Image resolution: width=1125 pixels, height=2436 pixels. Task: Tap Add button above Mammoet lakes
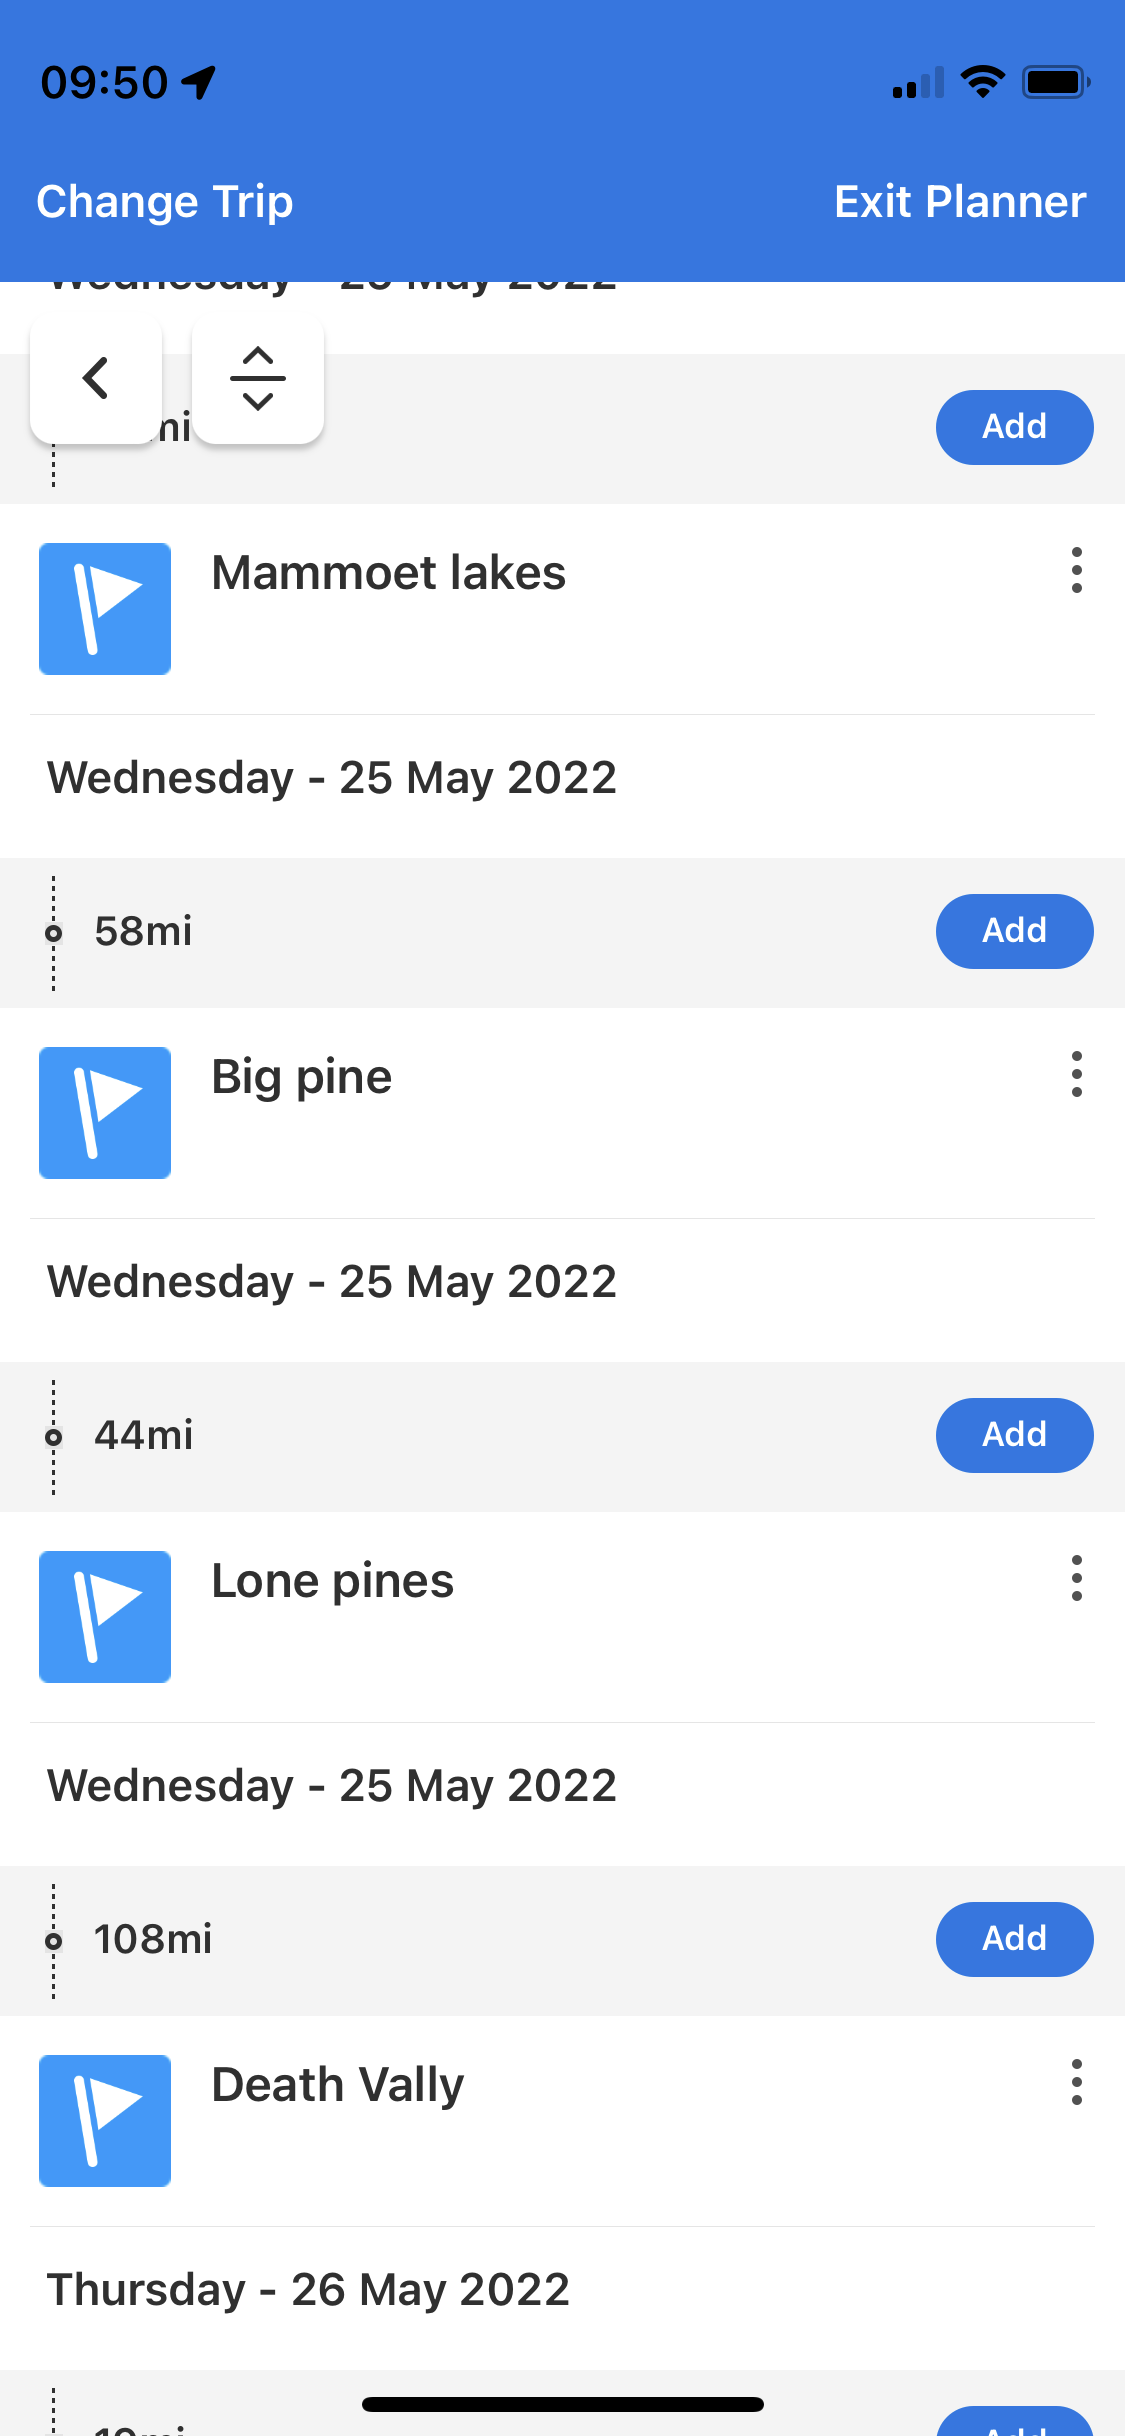[1014, 427]
